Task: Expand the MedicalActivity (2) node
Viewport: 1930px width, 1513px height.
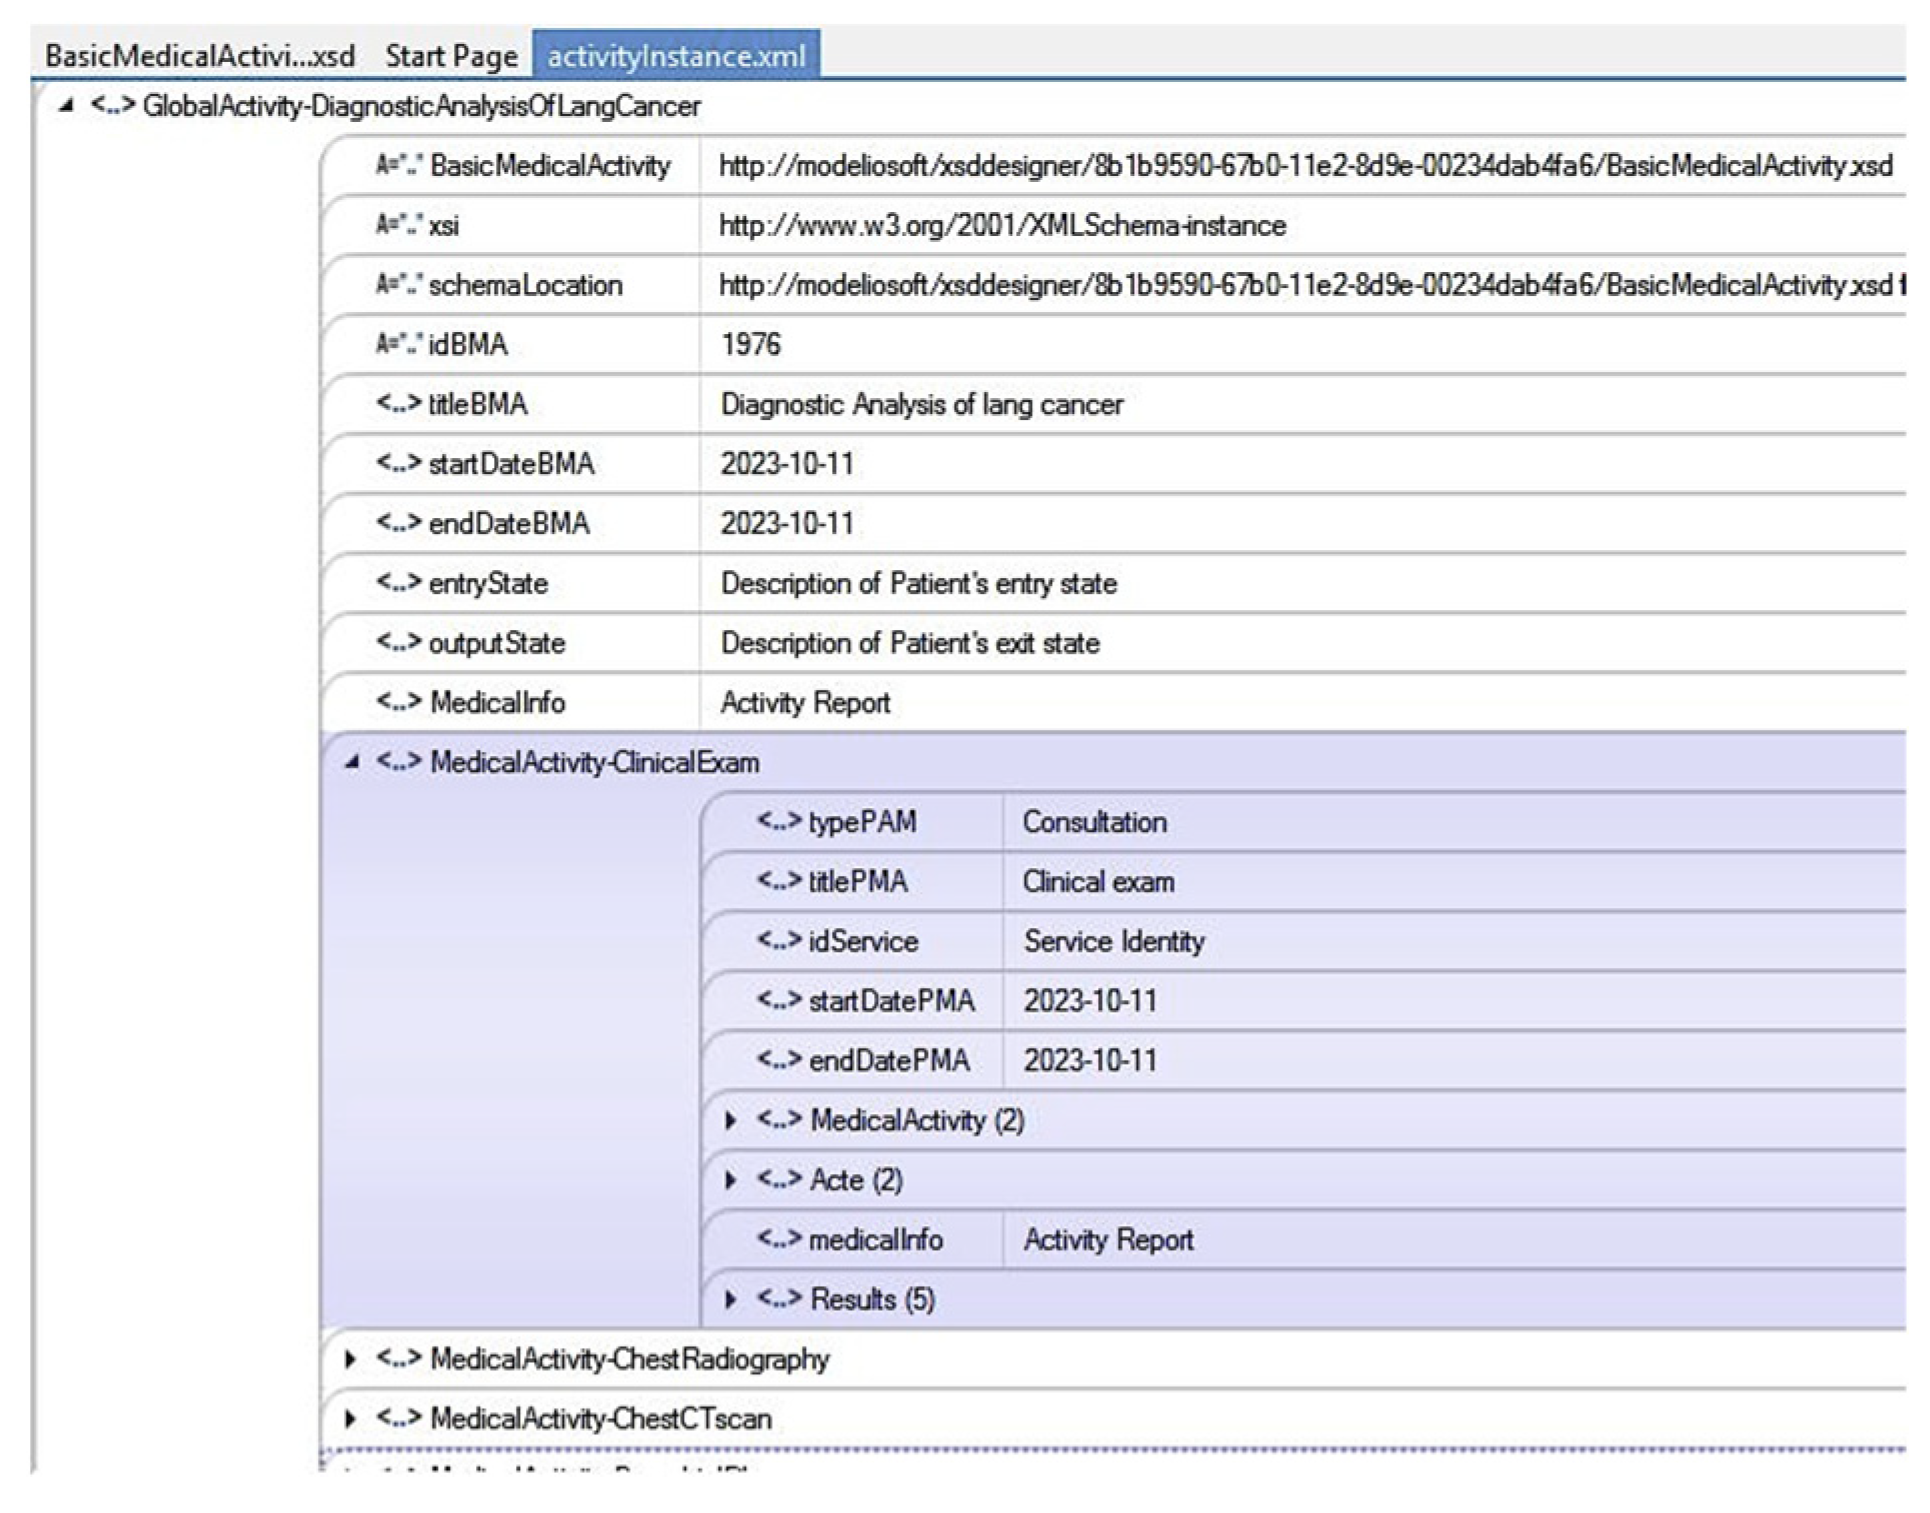Action: click(x=731, y=1120)
